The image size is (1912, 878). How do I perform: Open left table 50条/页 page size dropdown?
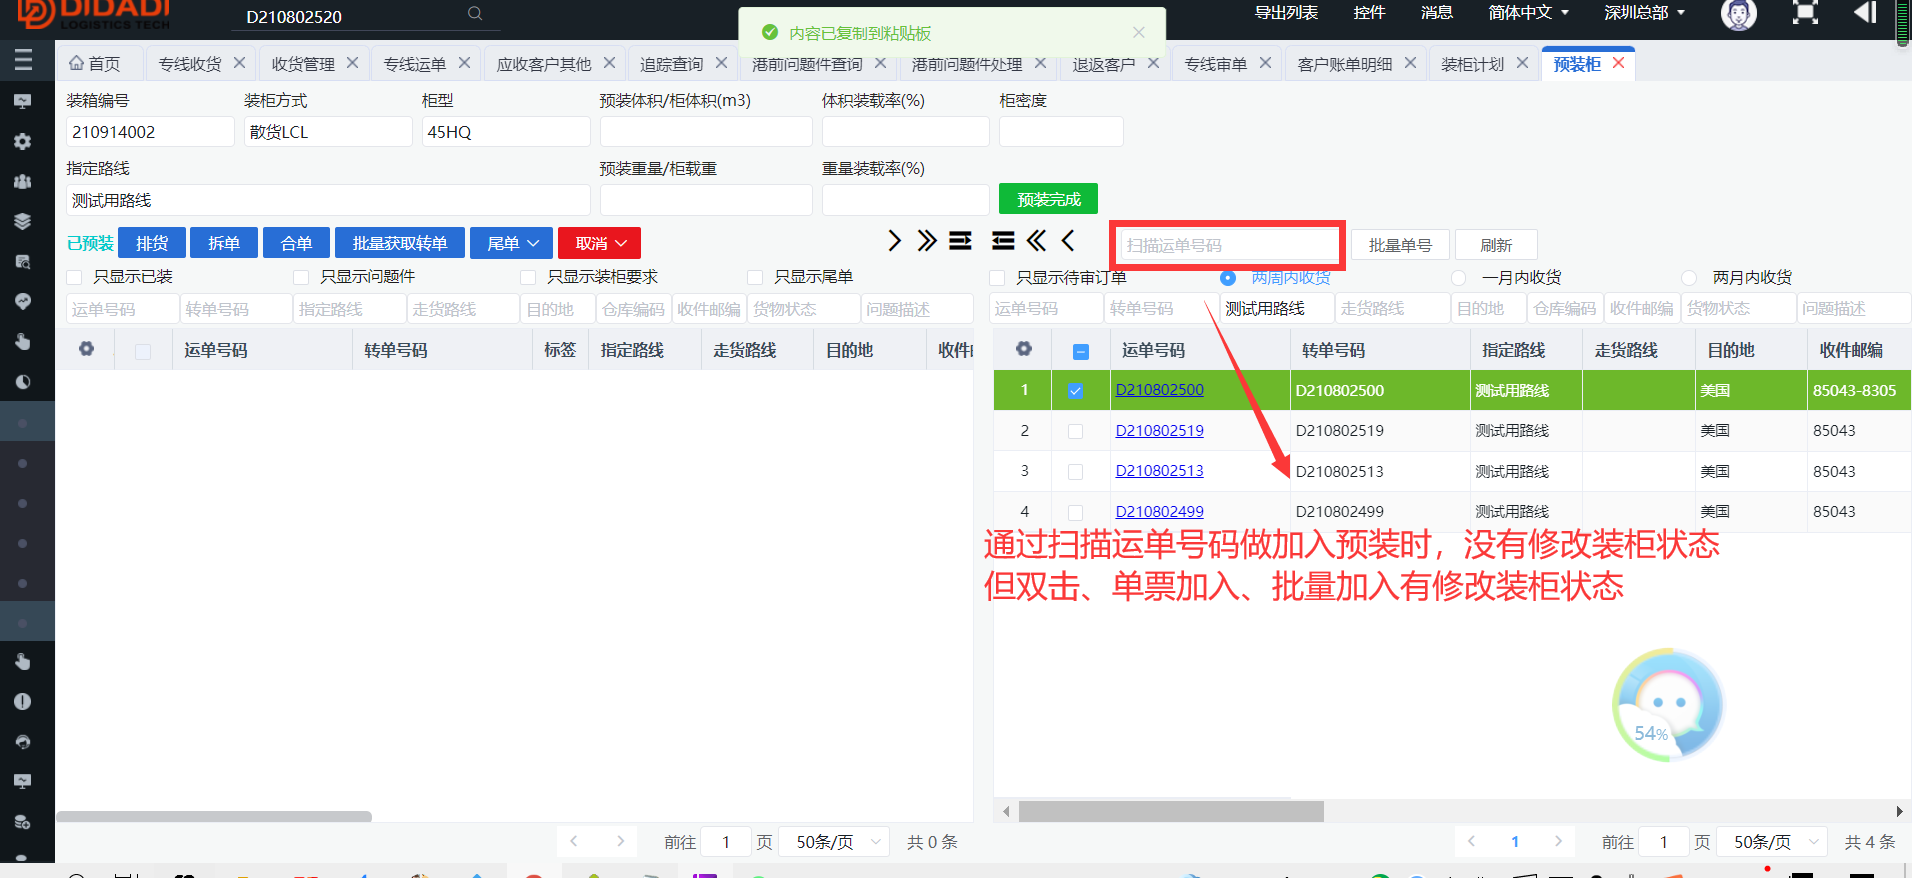tap(835, 842)
